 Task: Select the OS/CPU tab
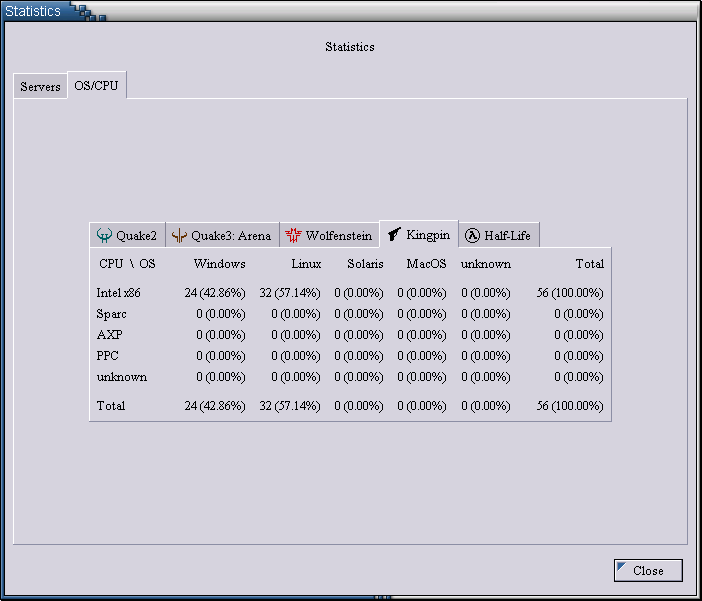tap(97, 86)
